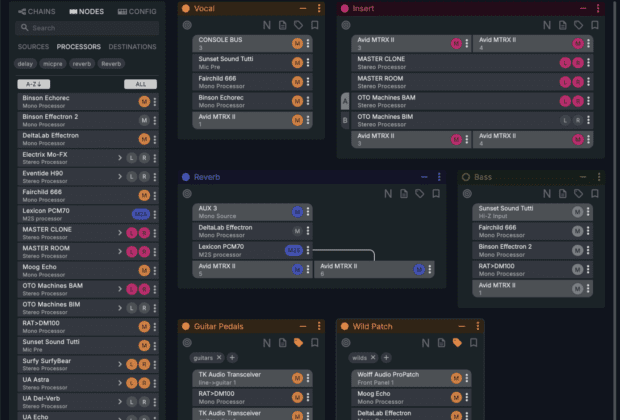
Task: Open the Vocal chain options menu
Action: [319, 8]
